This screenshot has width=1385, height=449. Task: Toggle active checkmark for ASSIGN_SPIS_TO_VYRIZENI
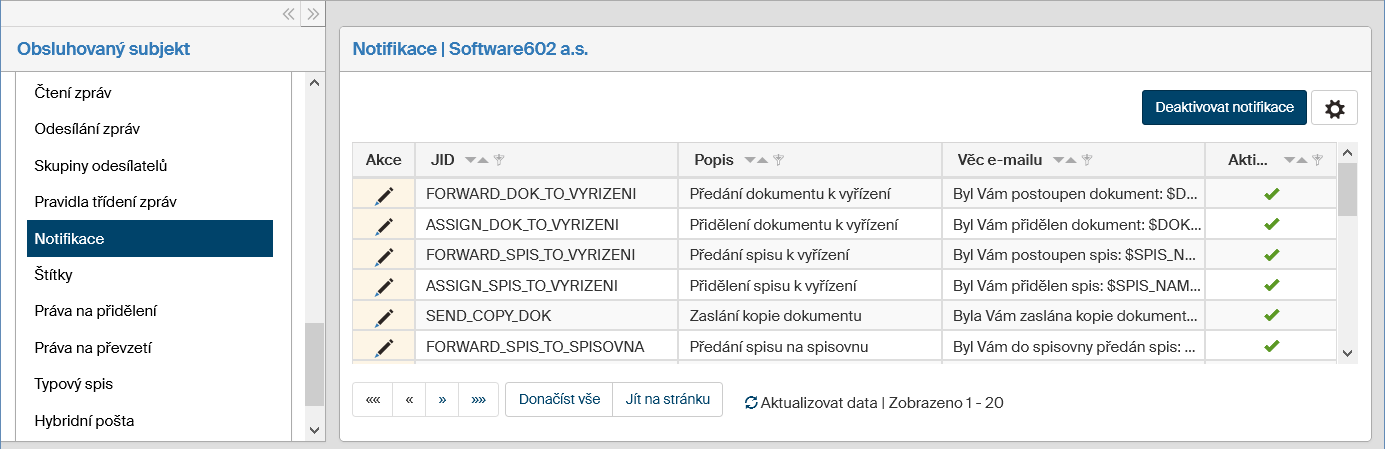pyautogui.click(x=1272, y=285)
